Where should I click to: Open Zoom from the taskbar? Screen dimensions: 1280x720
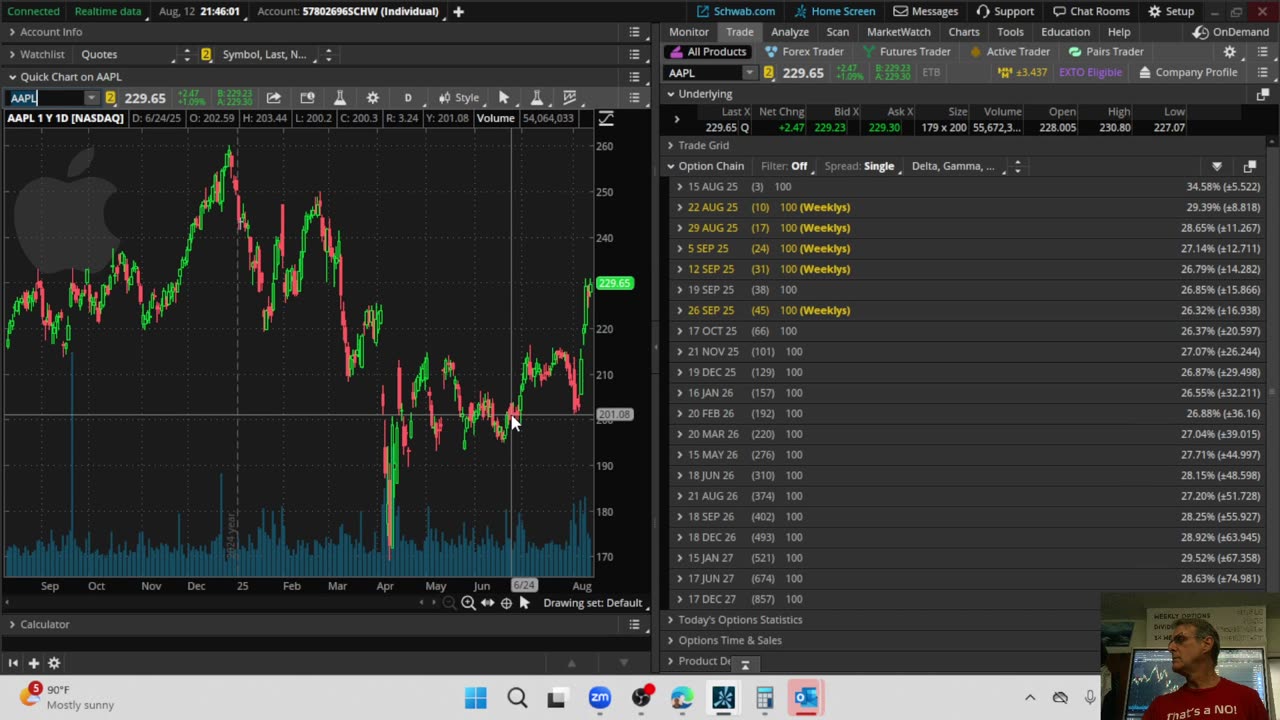599,698
